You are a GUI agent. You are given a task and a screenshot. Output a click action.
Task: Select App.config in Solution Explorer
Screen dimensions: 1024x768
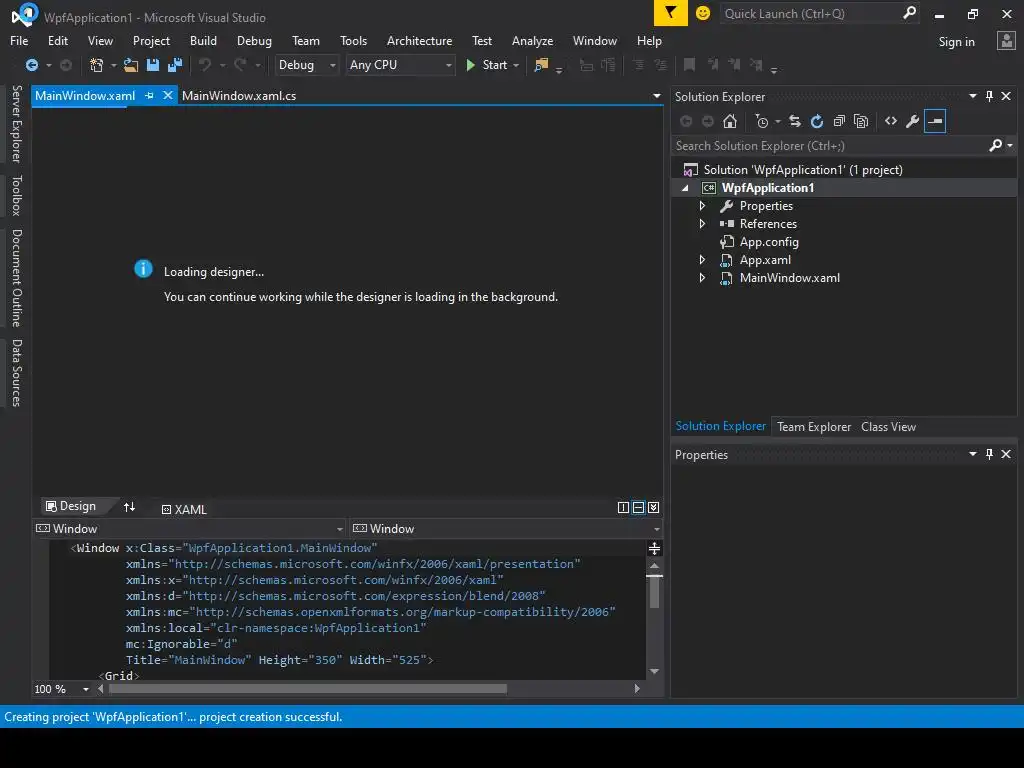coord(769,242)
